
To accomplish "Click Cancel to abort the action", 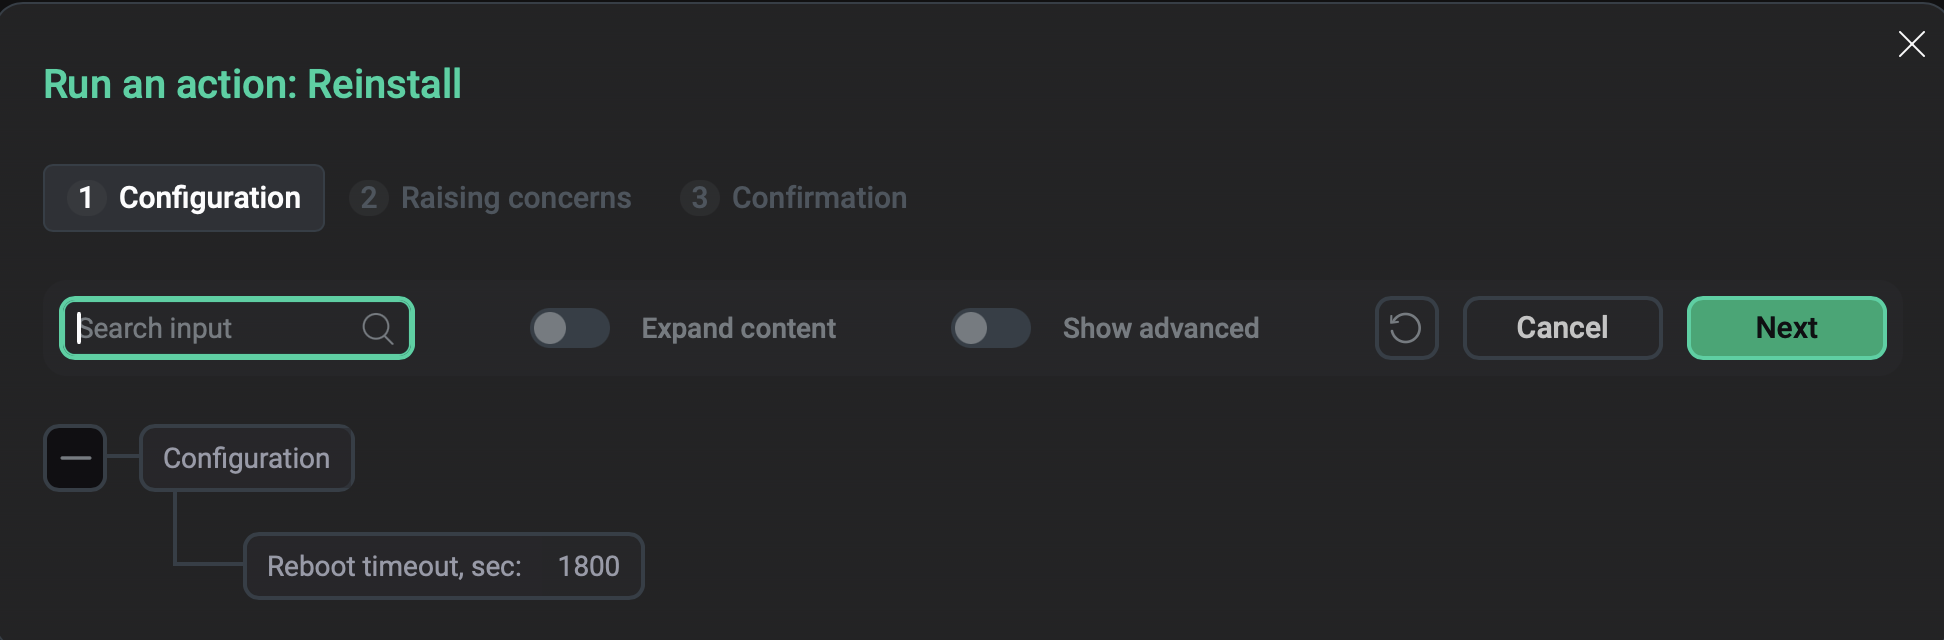I will (x=1562, y=327).
